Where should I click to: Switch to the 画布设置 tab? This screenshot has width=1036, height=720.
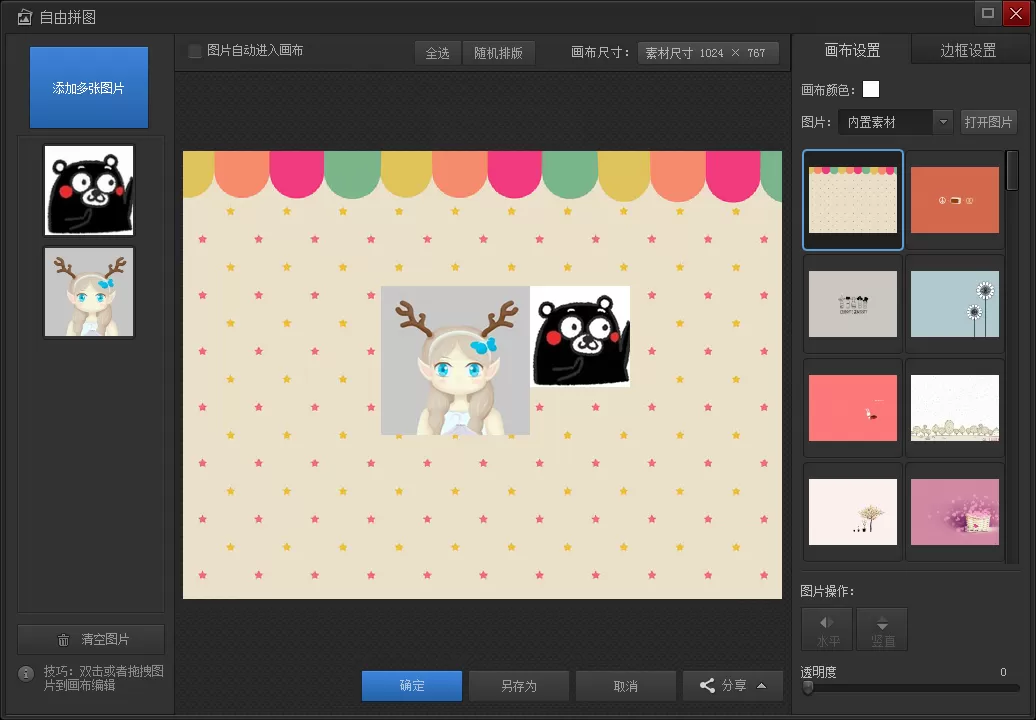[852, 50]
